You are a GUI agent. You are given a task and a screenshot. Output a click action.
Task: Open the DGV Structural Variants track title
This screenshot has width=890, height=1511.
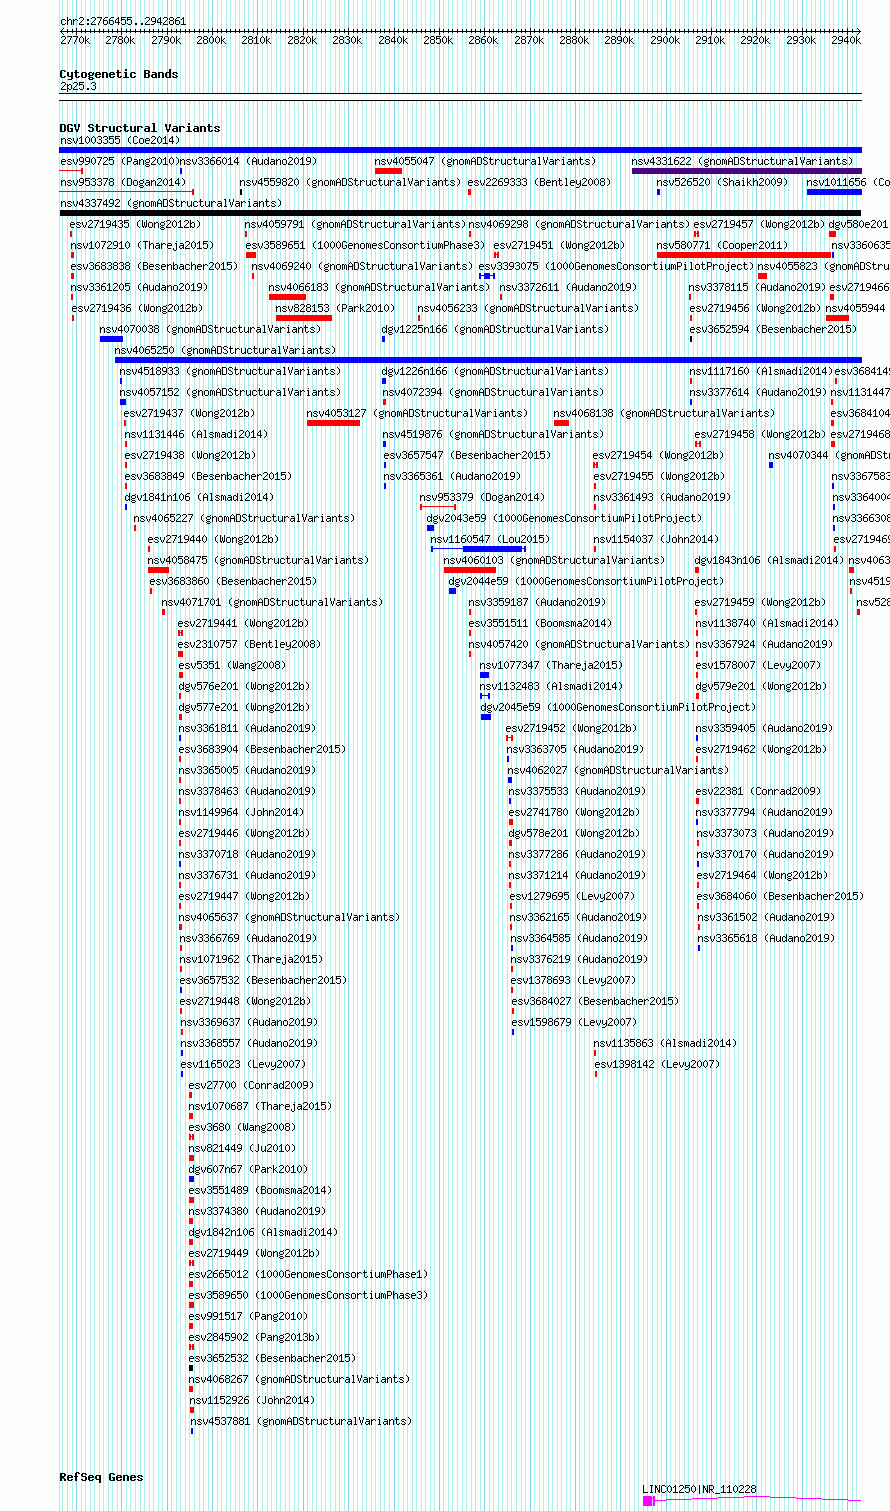[x=140, y=128]
